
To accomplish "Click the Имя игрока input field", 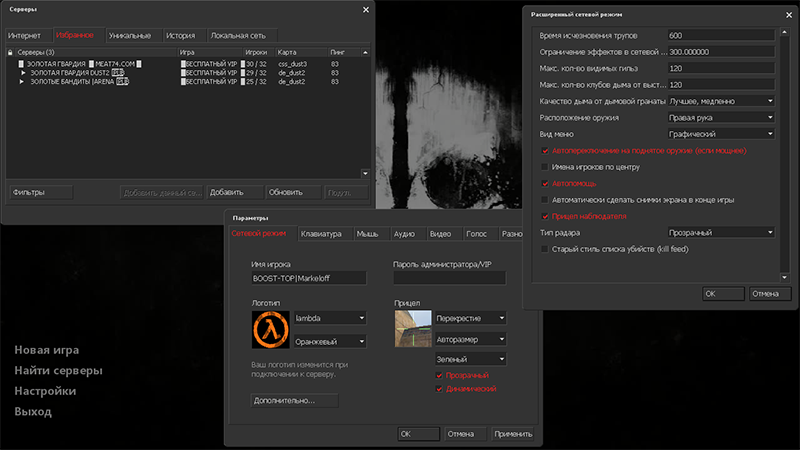I will (309, 278).
